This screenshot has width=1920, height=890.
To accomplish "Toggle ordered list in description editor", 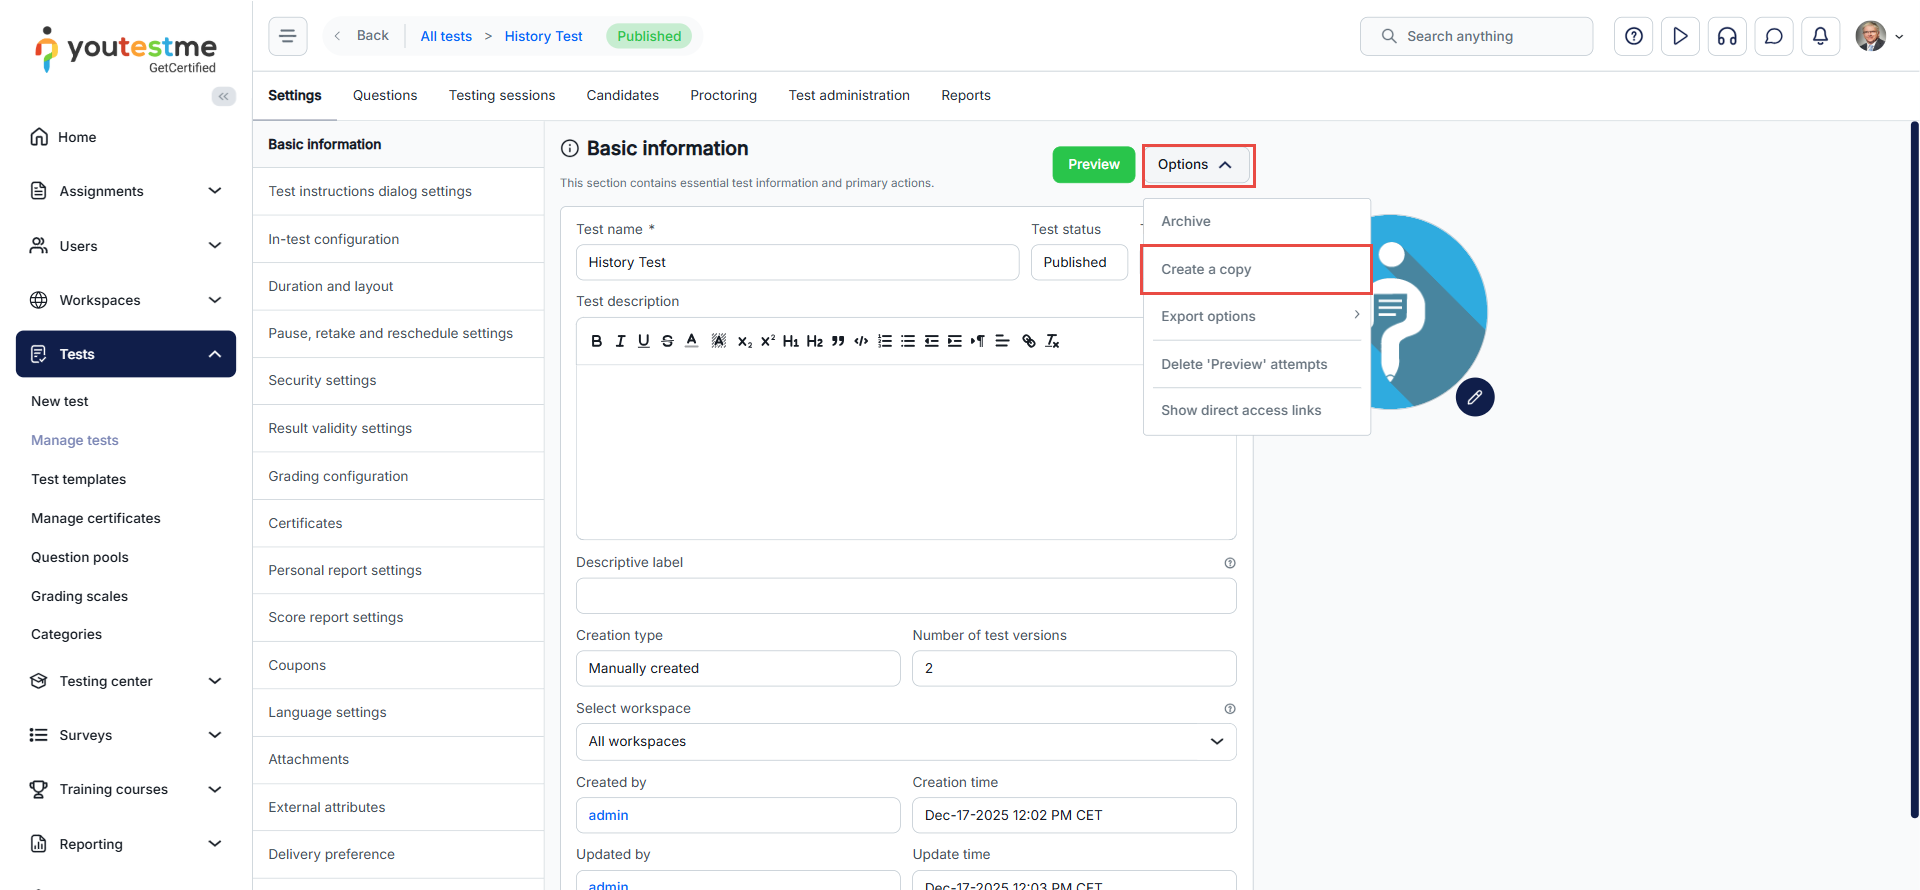I will tap(884, 341).
